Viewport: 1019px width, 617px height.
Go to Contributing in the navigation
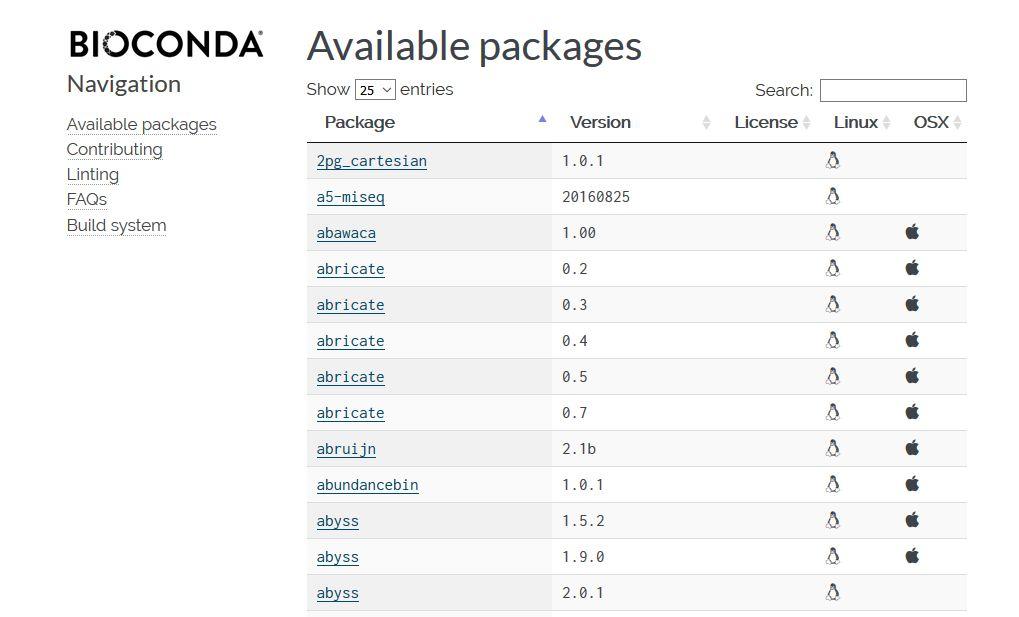(114, 149)
